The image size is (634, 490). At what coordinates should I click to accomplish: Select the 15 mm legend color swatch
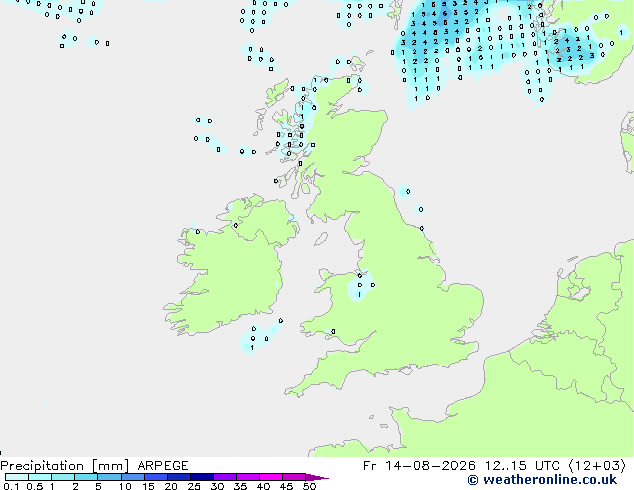pyautogui.click(x=156, y=477)
